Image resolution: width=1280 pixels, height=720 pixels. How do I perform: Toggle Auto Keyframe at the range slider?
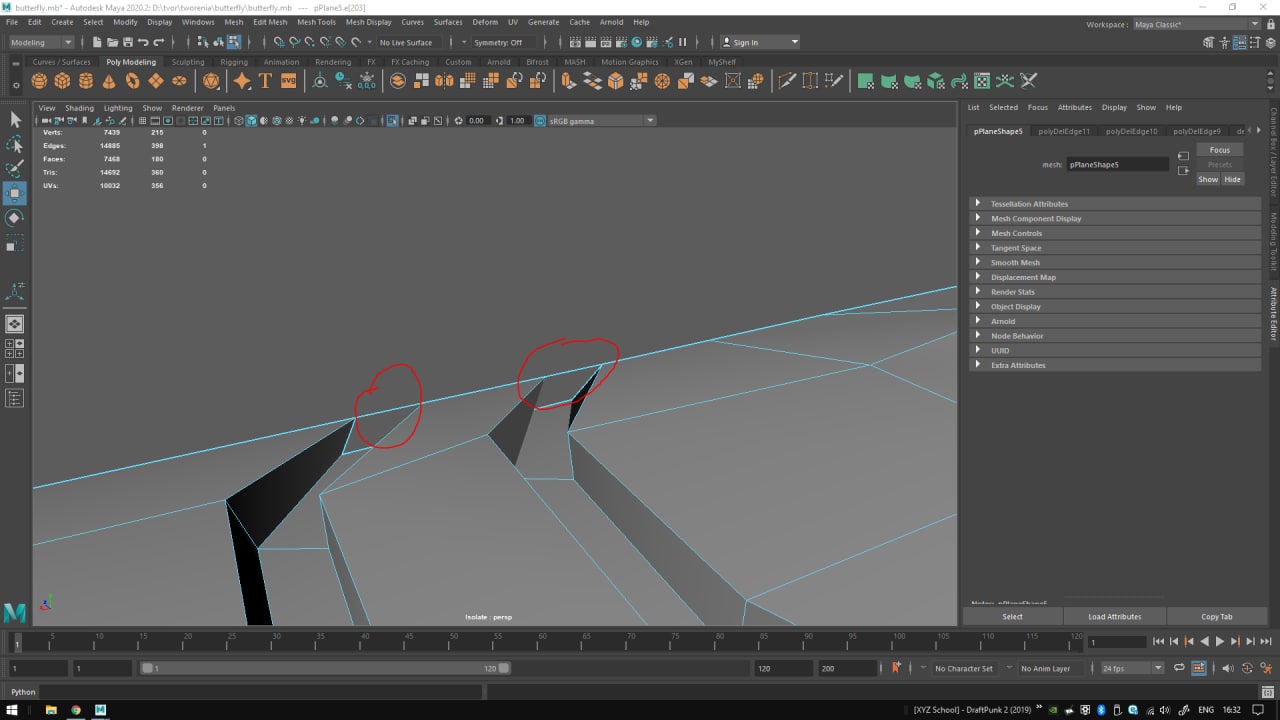point(896,668)
